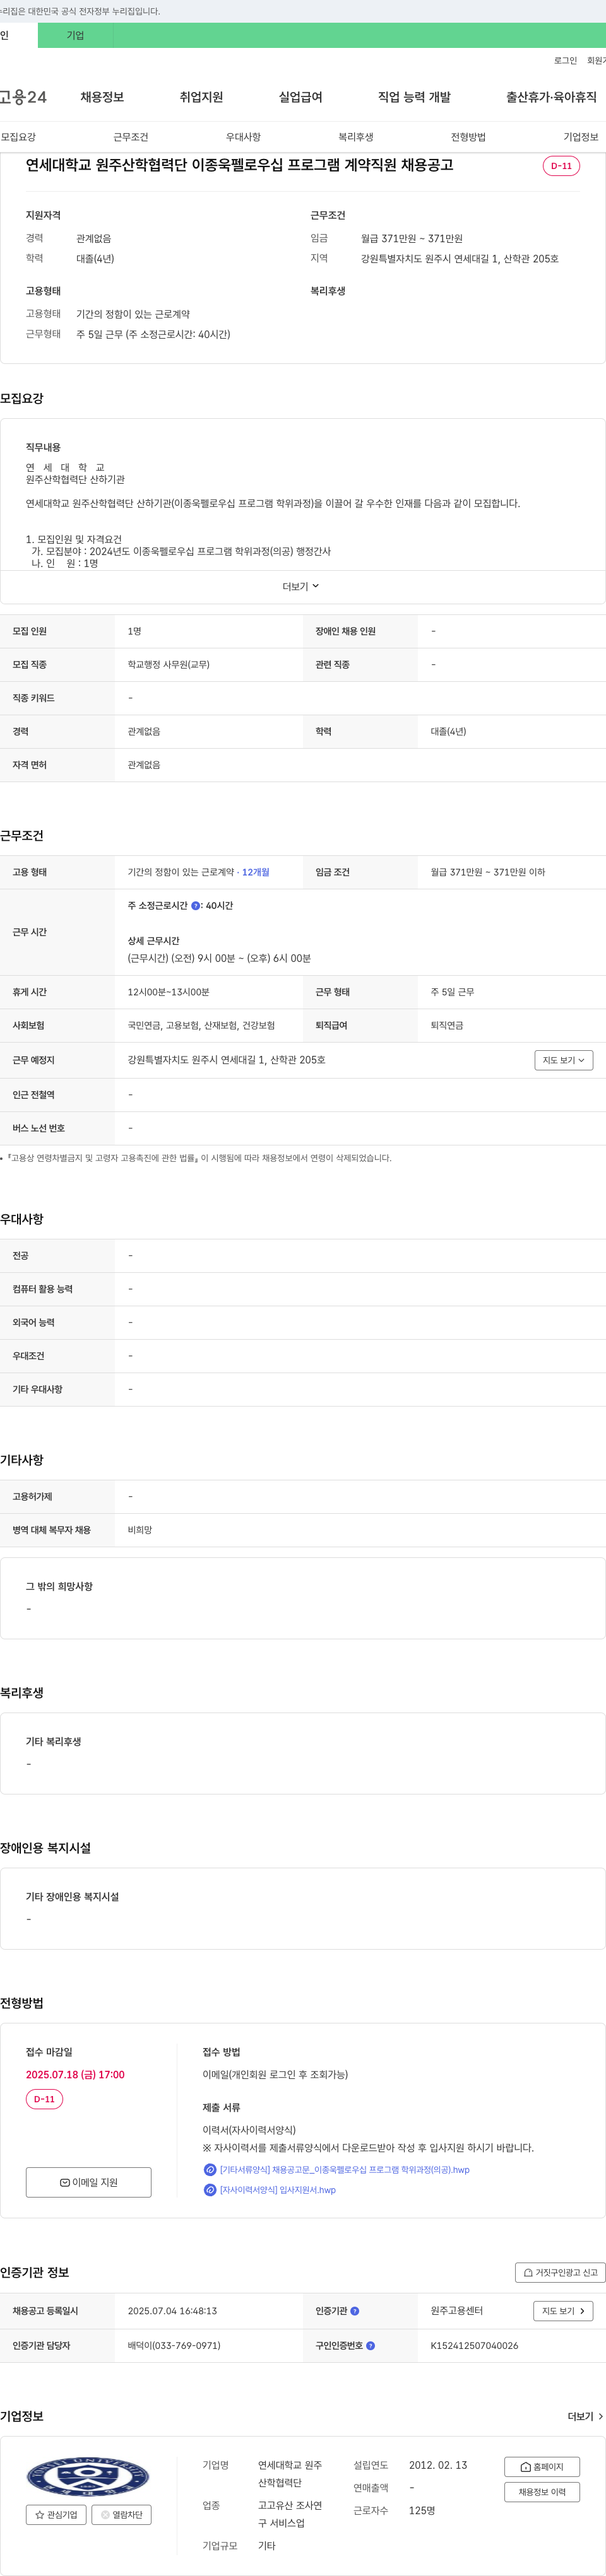
Task: Click the attachment icon for 채용공고문 hwp file
Action: 210,2169
